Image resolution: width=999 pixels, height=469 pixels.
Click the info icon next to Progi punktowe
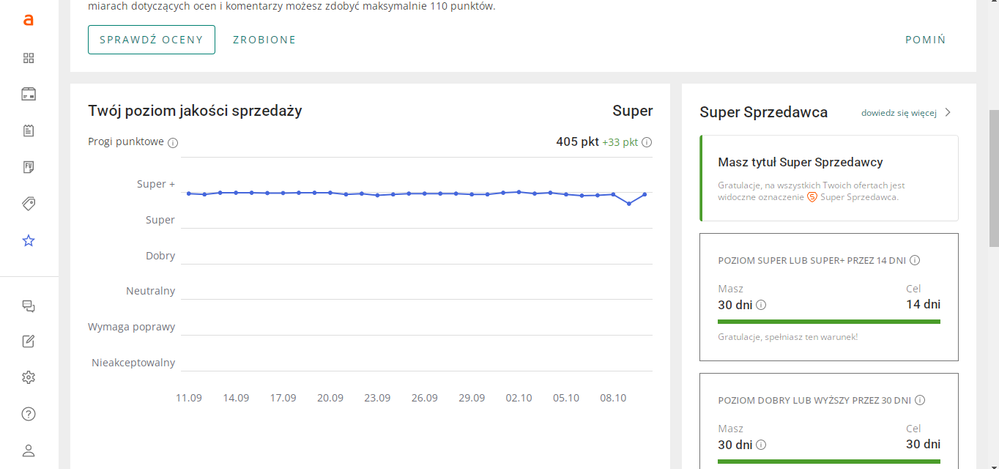pos(173,143)
